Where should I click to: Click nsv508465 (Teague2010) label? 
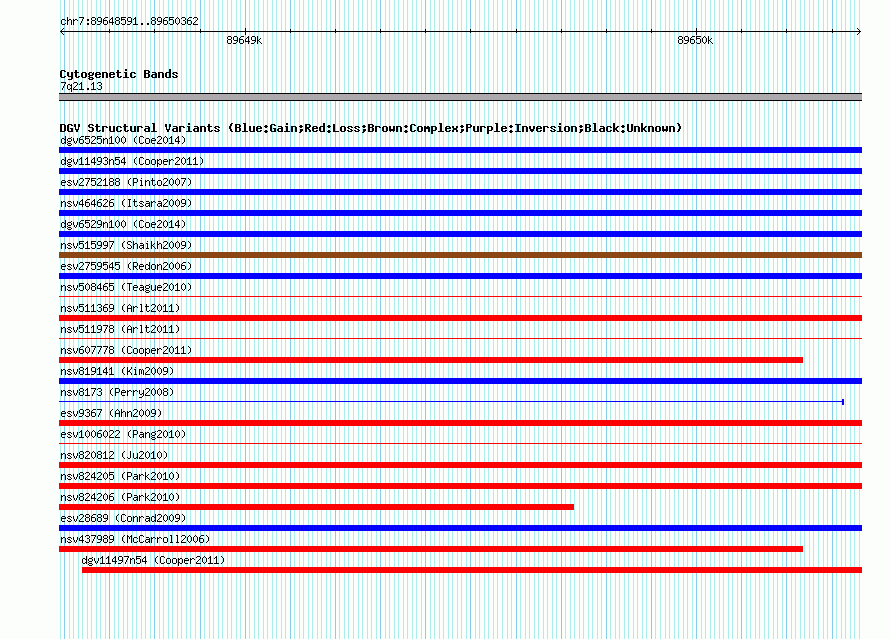[126, 287]
